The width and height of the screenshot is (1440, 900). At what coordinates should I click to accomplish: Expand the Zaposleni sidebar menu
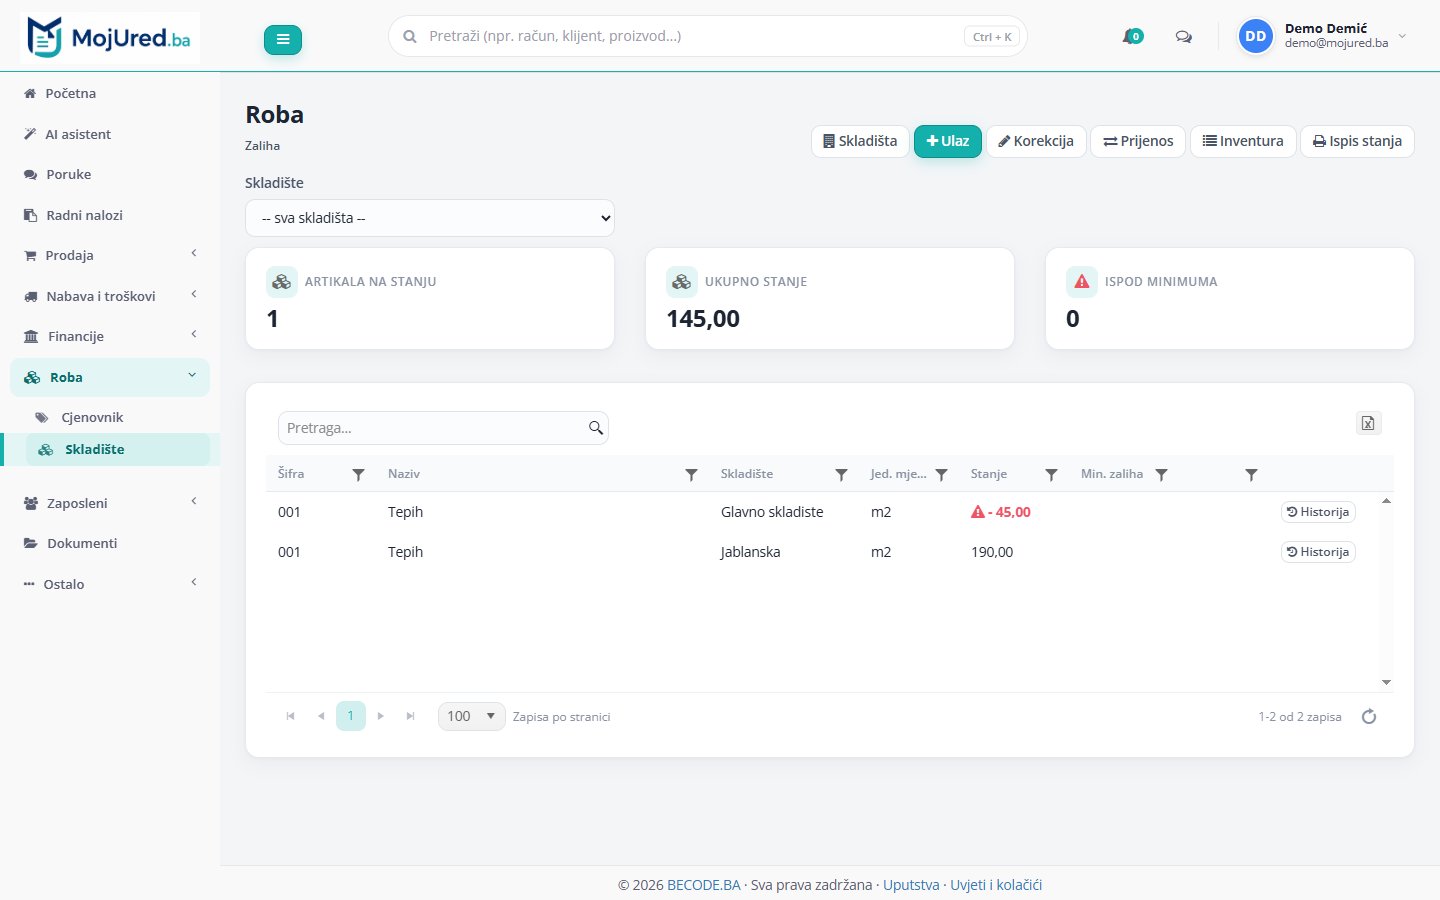pyautogui.click(x=110, y=503)
